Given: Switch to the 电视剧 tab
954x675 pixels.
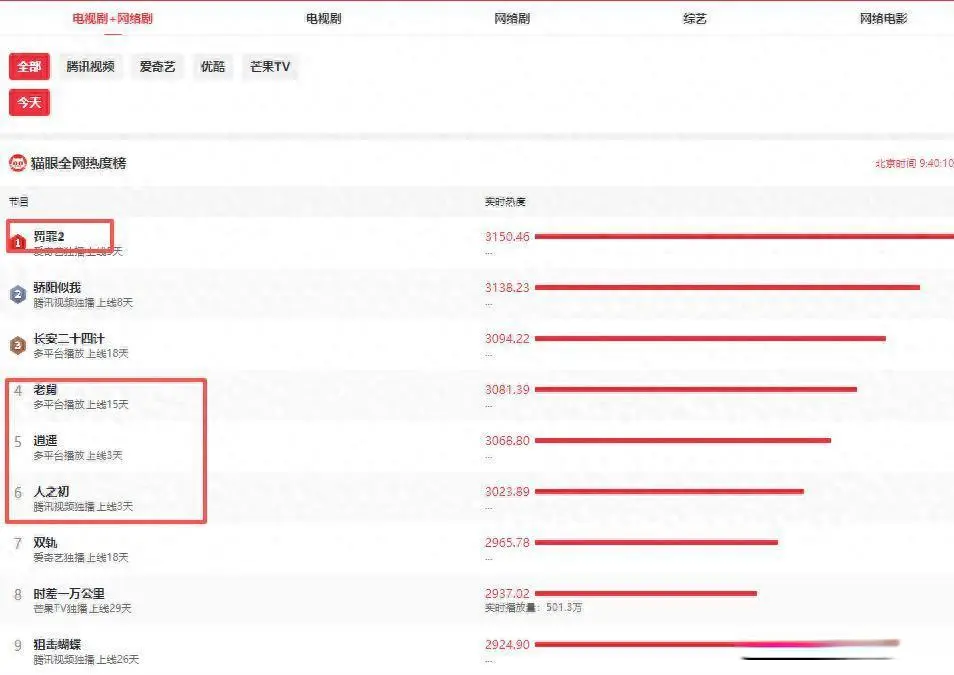Looking at the screenshot, I should pyautogui.click(x=324, y=18).
